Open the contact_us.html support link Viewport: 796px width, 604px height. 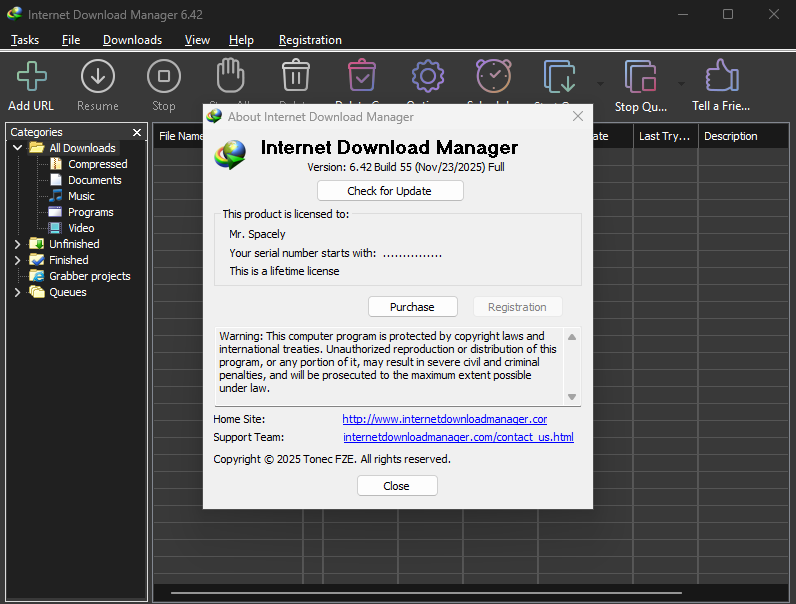458,437
